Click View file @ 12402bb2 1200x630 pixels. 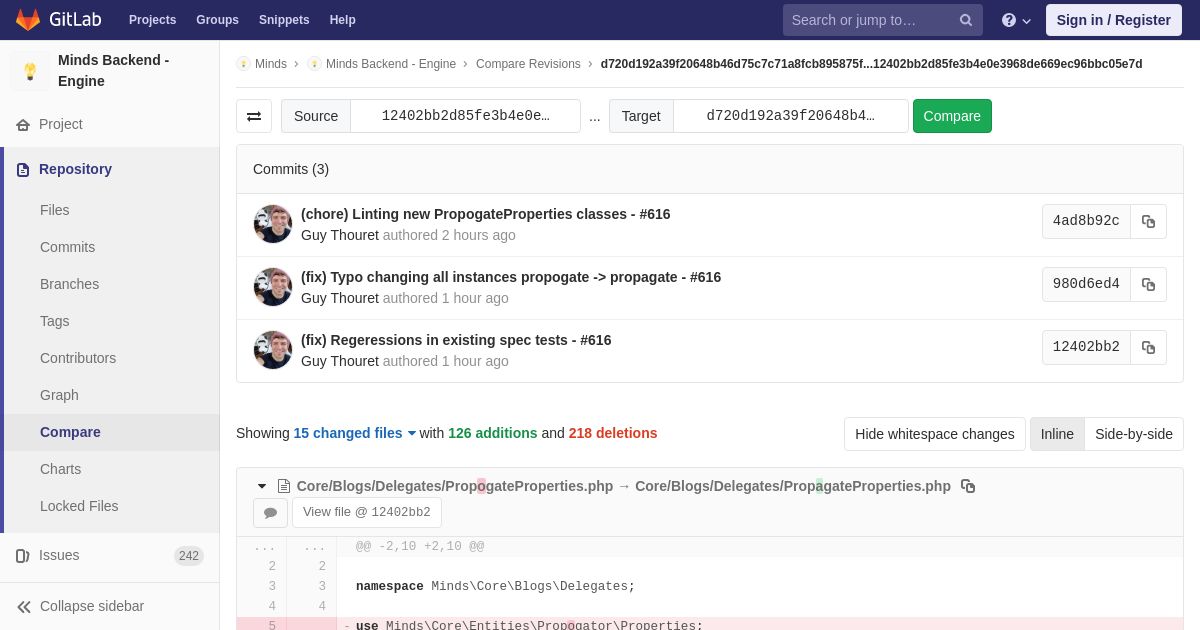click(366, 513)
